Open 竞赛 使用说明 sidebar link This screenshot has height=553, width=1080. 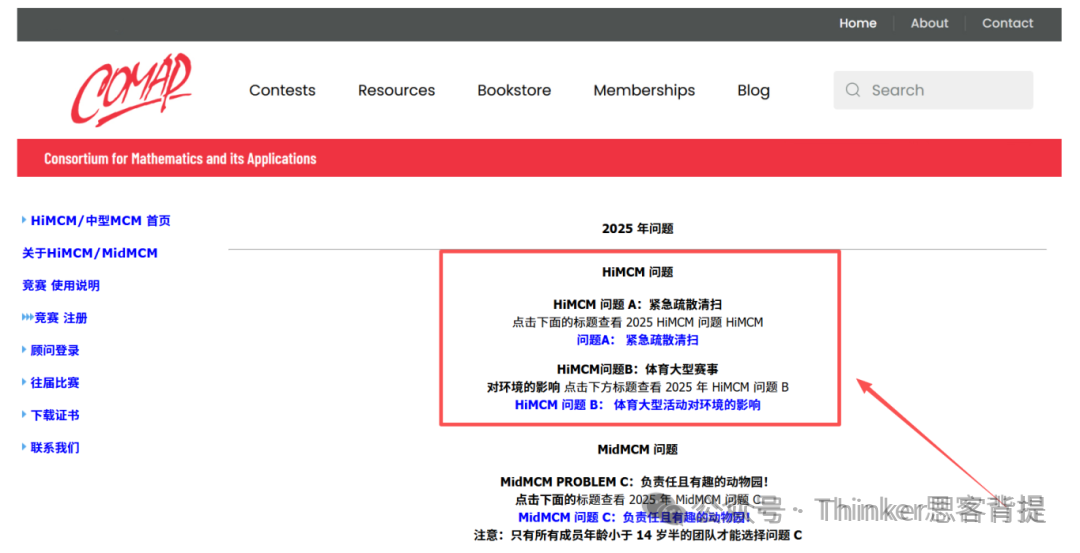(x=61, y=286)
